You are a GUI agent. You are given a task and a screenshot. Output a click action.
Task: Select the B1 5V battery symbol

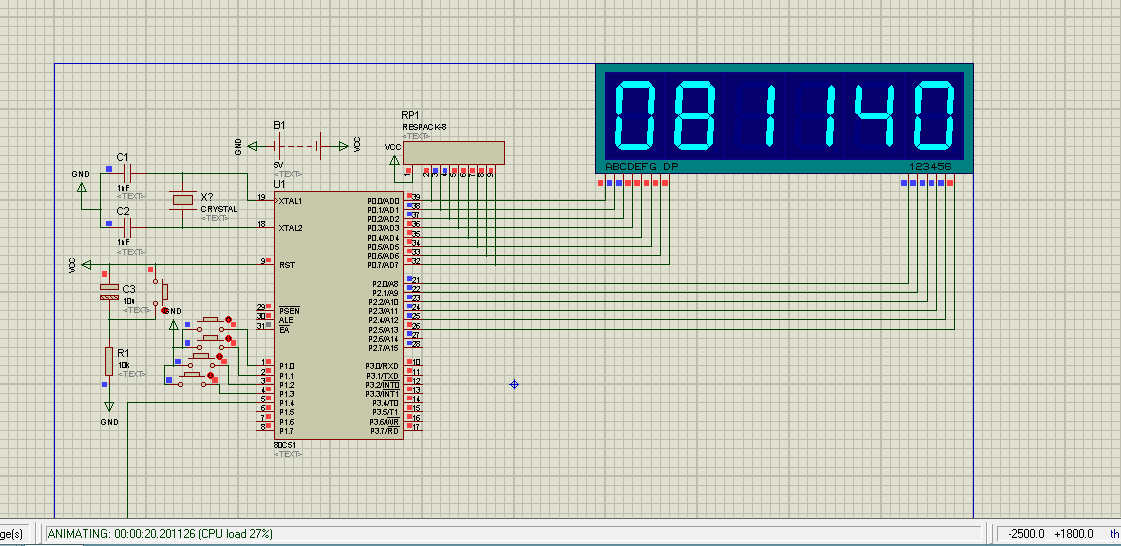pyautogui.click(x=299, y=147)
